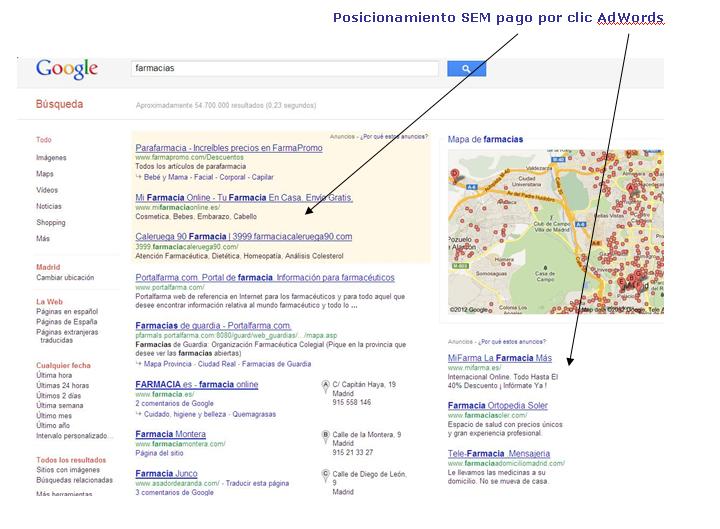Select the 'Shopping' search filter
720x529 pixels.
[x=51, y=222]
